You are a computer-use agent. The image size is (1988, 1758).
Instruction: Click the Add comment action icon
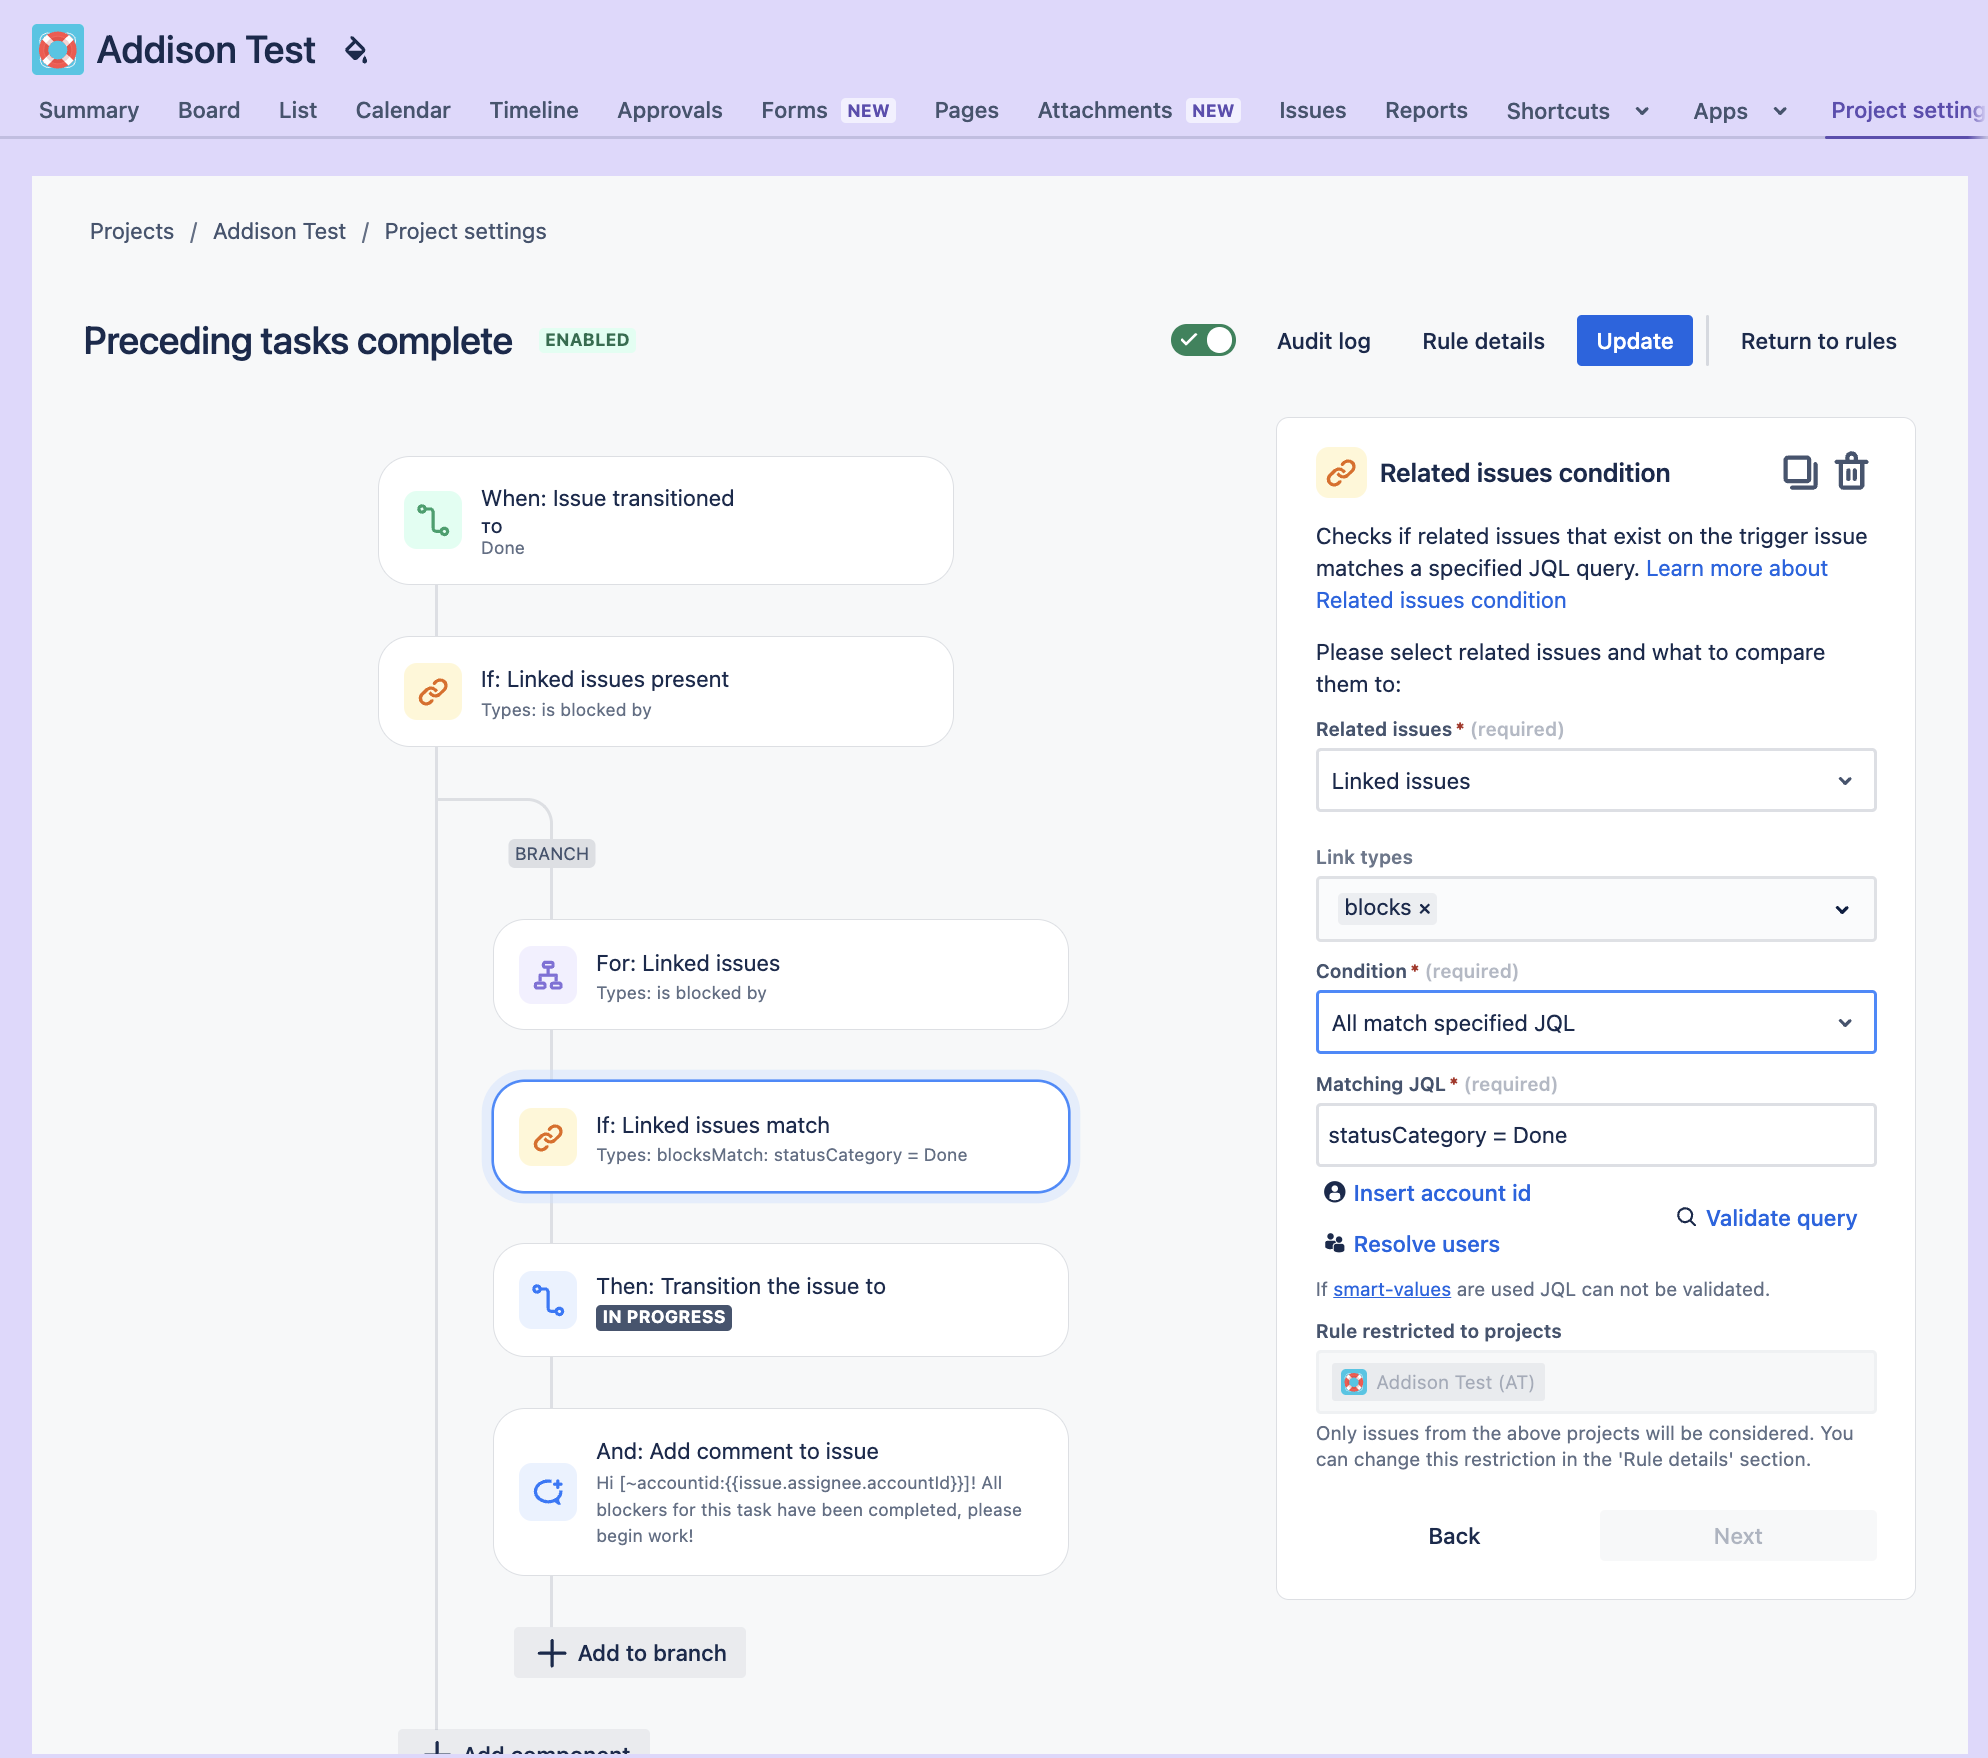point(548,1492)
